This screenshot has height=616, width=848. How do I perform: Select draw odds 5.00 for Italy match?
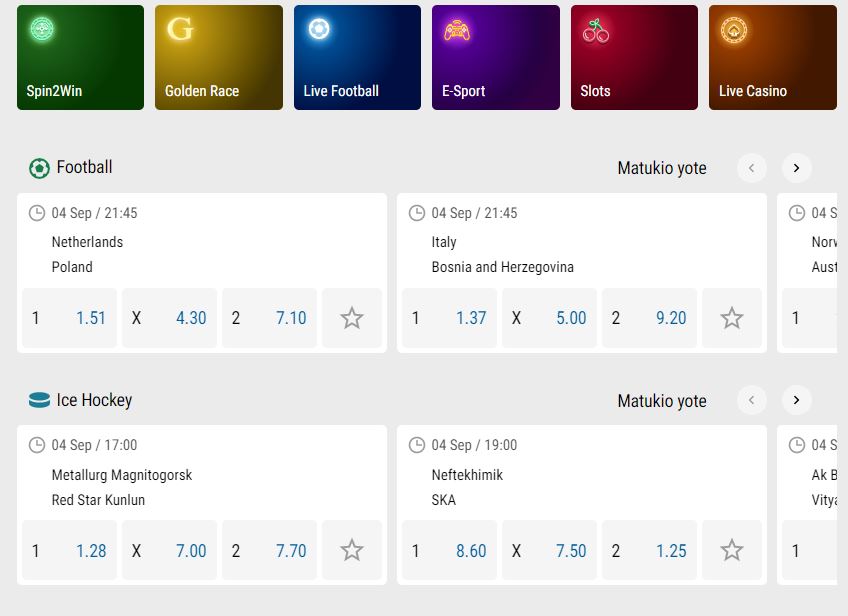click(549, 318)
